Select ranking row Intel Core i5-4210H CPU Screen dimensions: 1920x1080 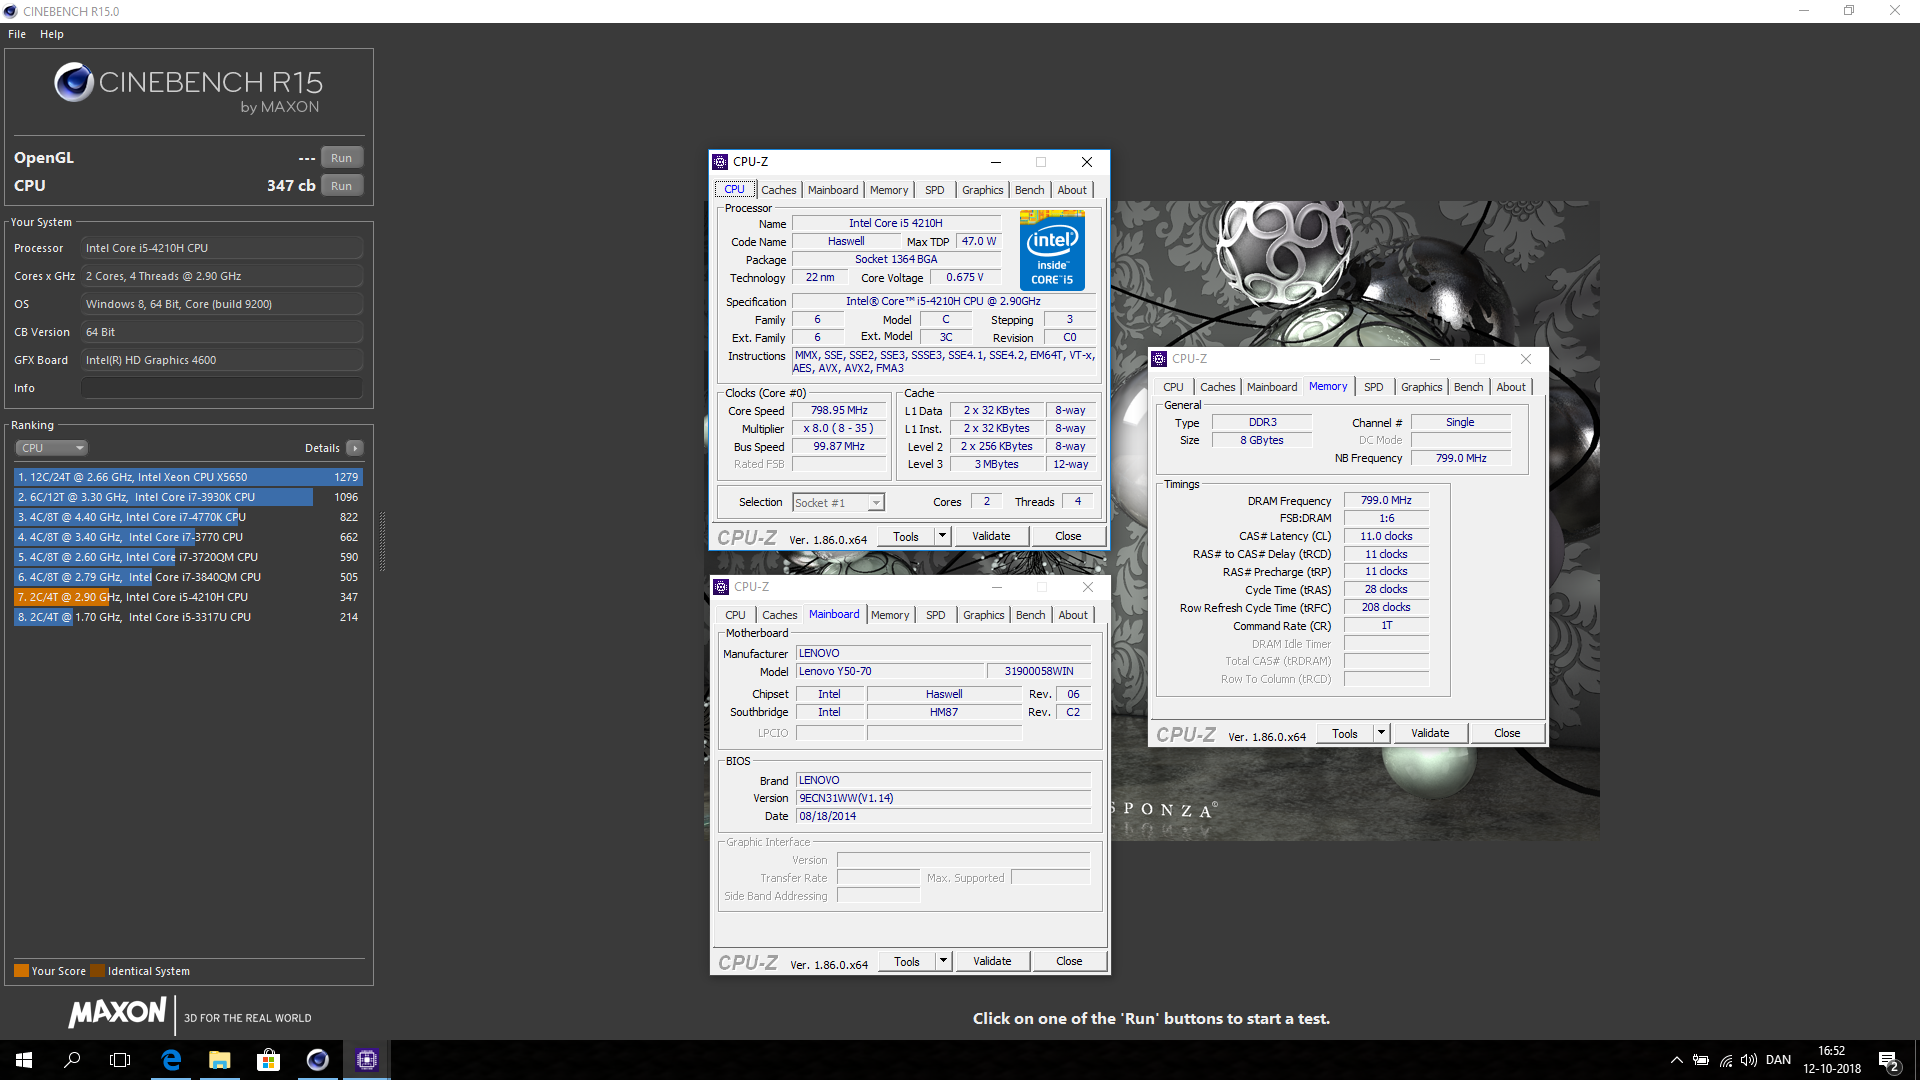(188, 597)
